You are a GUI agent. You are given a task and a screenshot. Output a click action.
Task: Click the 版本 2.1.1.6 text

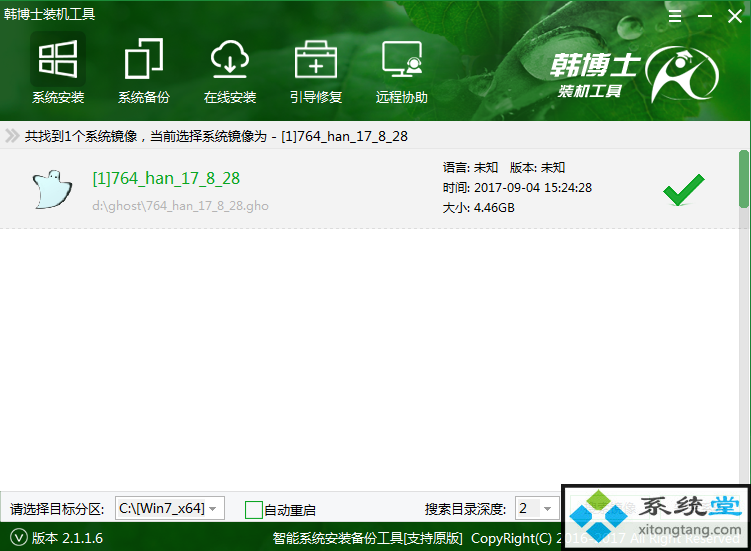click(x=67, y=538)
